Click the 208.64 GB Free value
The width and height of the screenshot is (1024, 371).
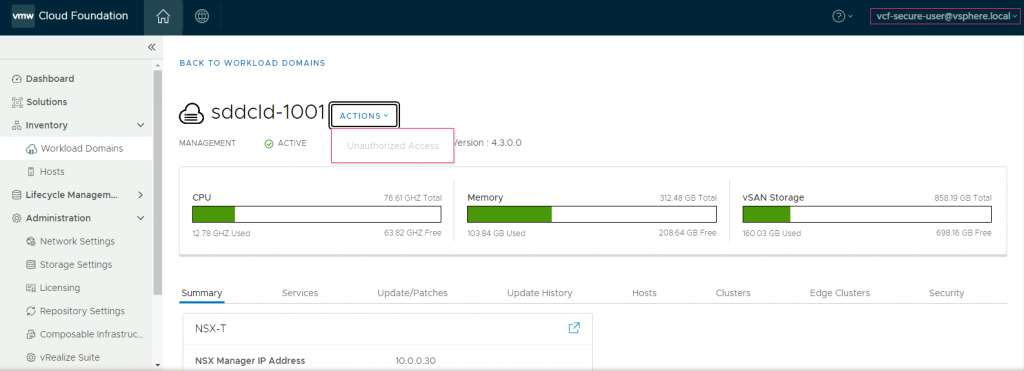tap(688, 233)
